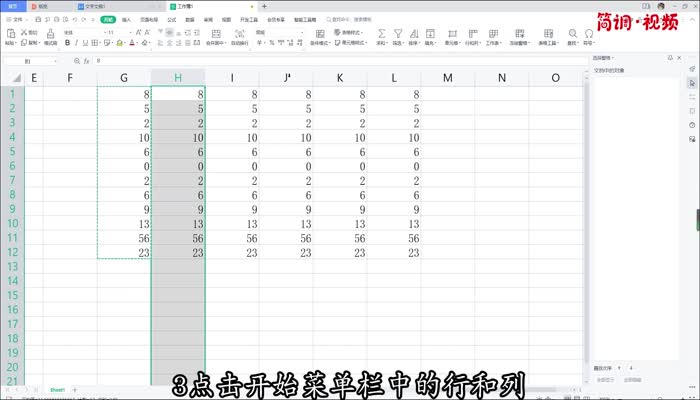Image resolution: width=700 pixels, height=400 pixels.
Task: Open the Rows and Columns (行和列) dropdown
Action: coord(471,43)
